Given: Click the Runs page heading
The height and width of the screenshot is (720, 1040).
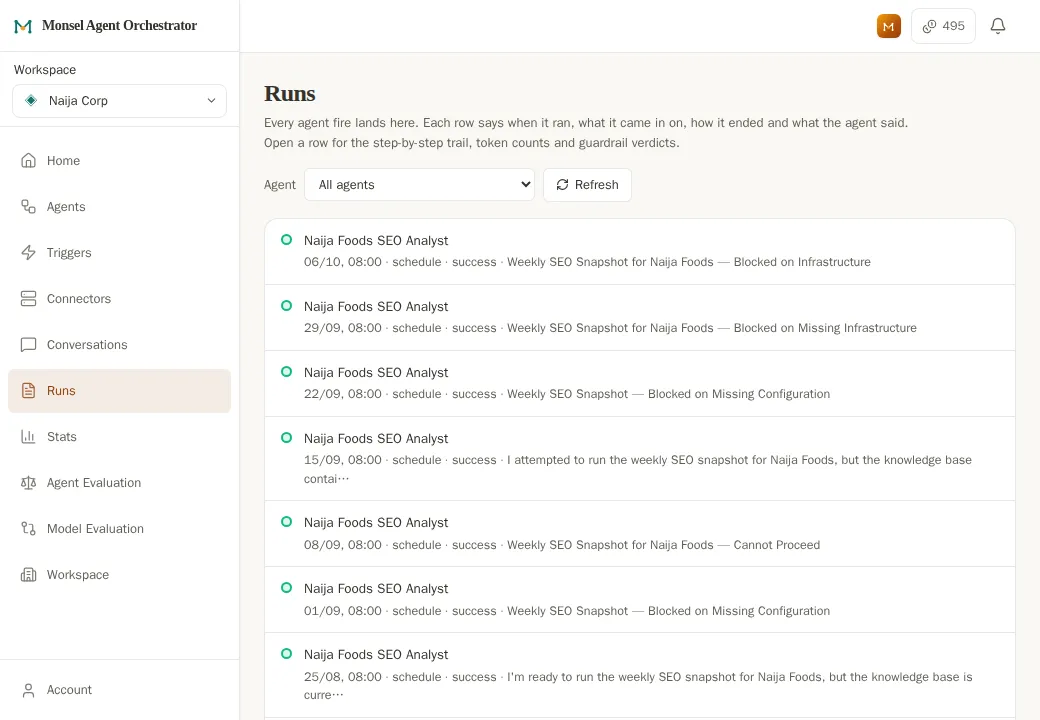Looking at the screenshot, I should tap(290, 93).
